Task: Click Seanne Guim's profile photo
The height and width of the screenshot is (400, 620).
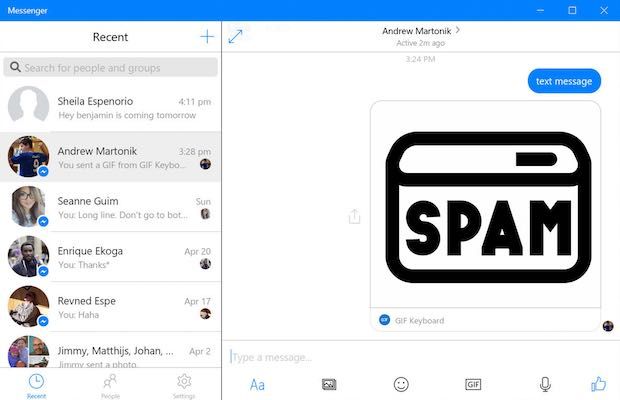Action: (28, 206)
